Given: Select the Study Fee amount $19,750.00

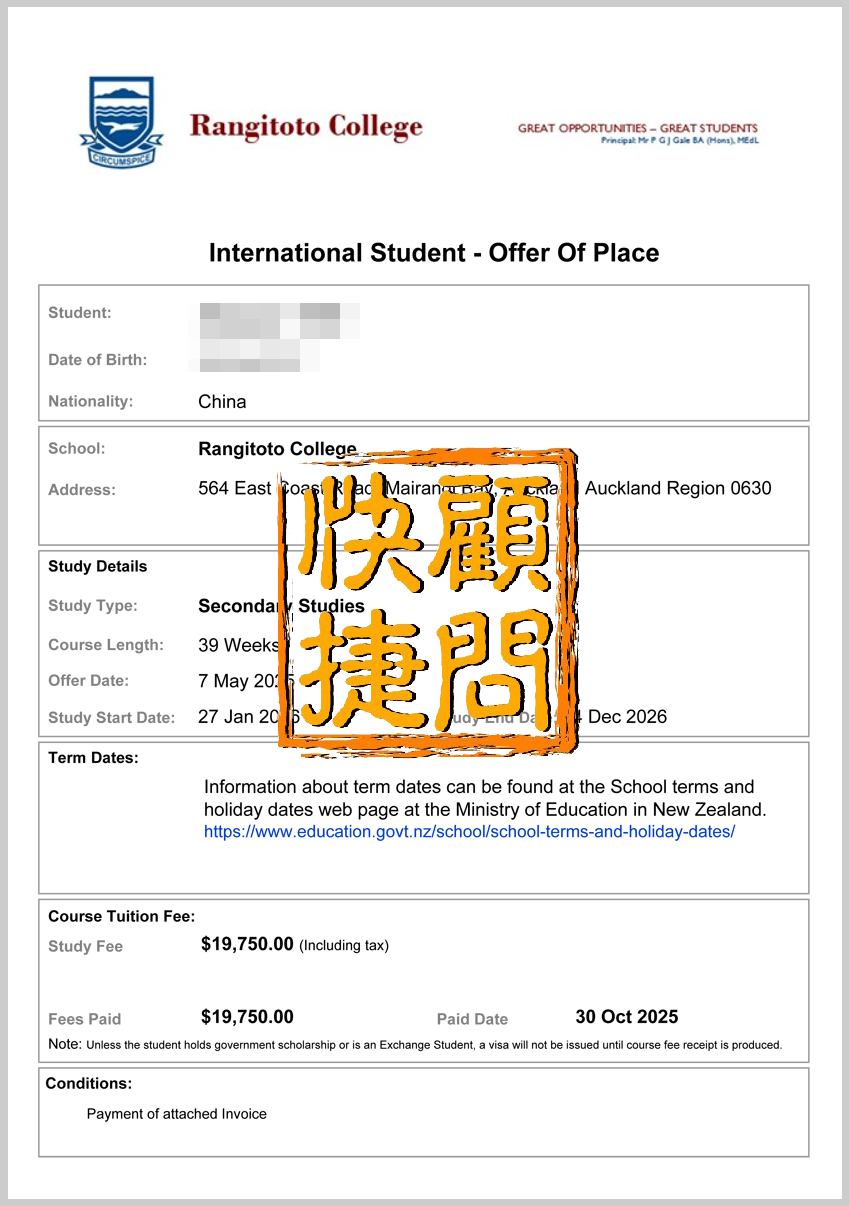Looking at the screenshot, I should [247, 944].
